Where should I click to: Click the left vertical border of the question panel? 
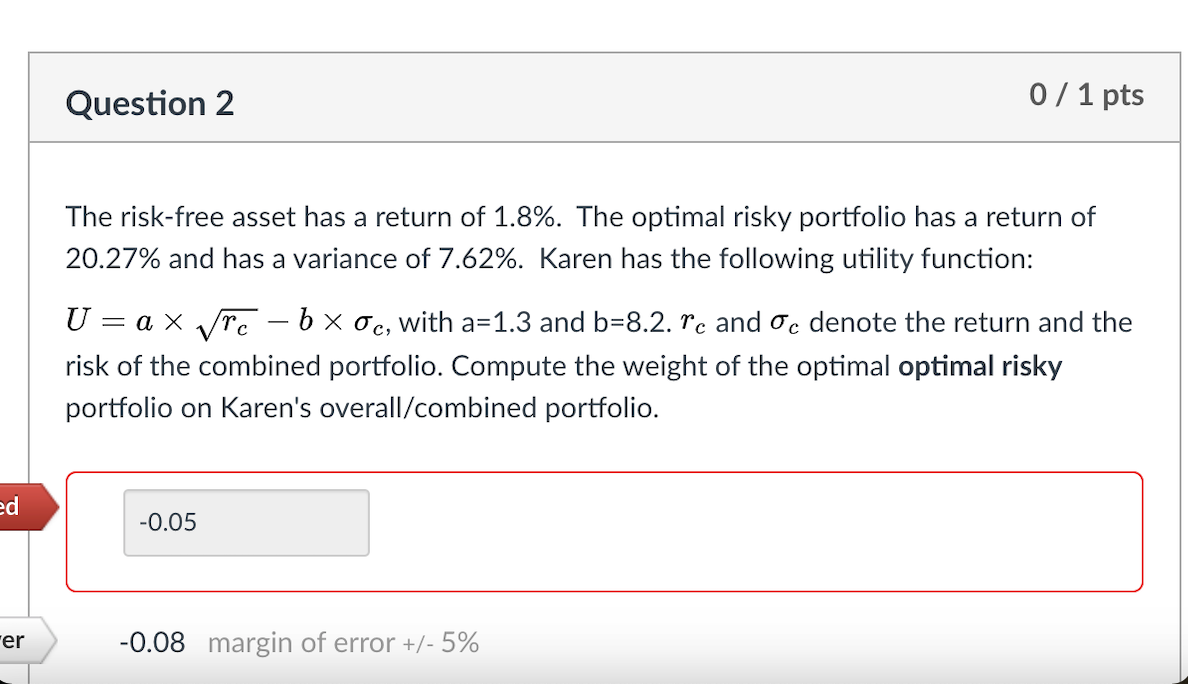point(30,350)
